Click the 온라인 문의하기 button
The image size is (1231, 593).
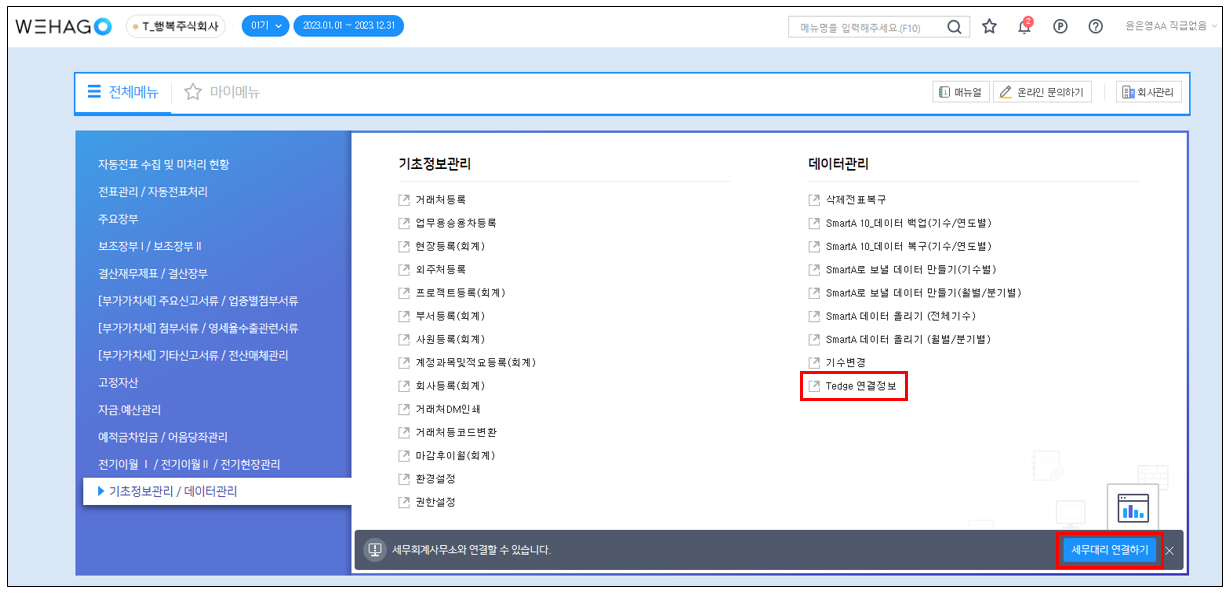(x=1043, y=92)
